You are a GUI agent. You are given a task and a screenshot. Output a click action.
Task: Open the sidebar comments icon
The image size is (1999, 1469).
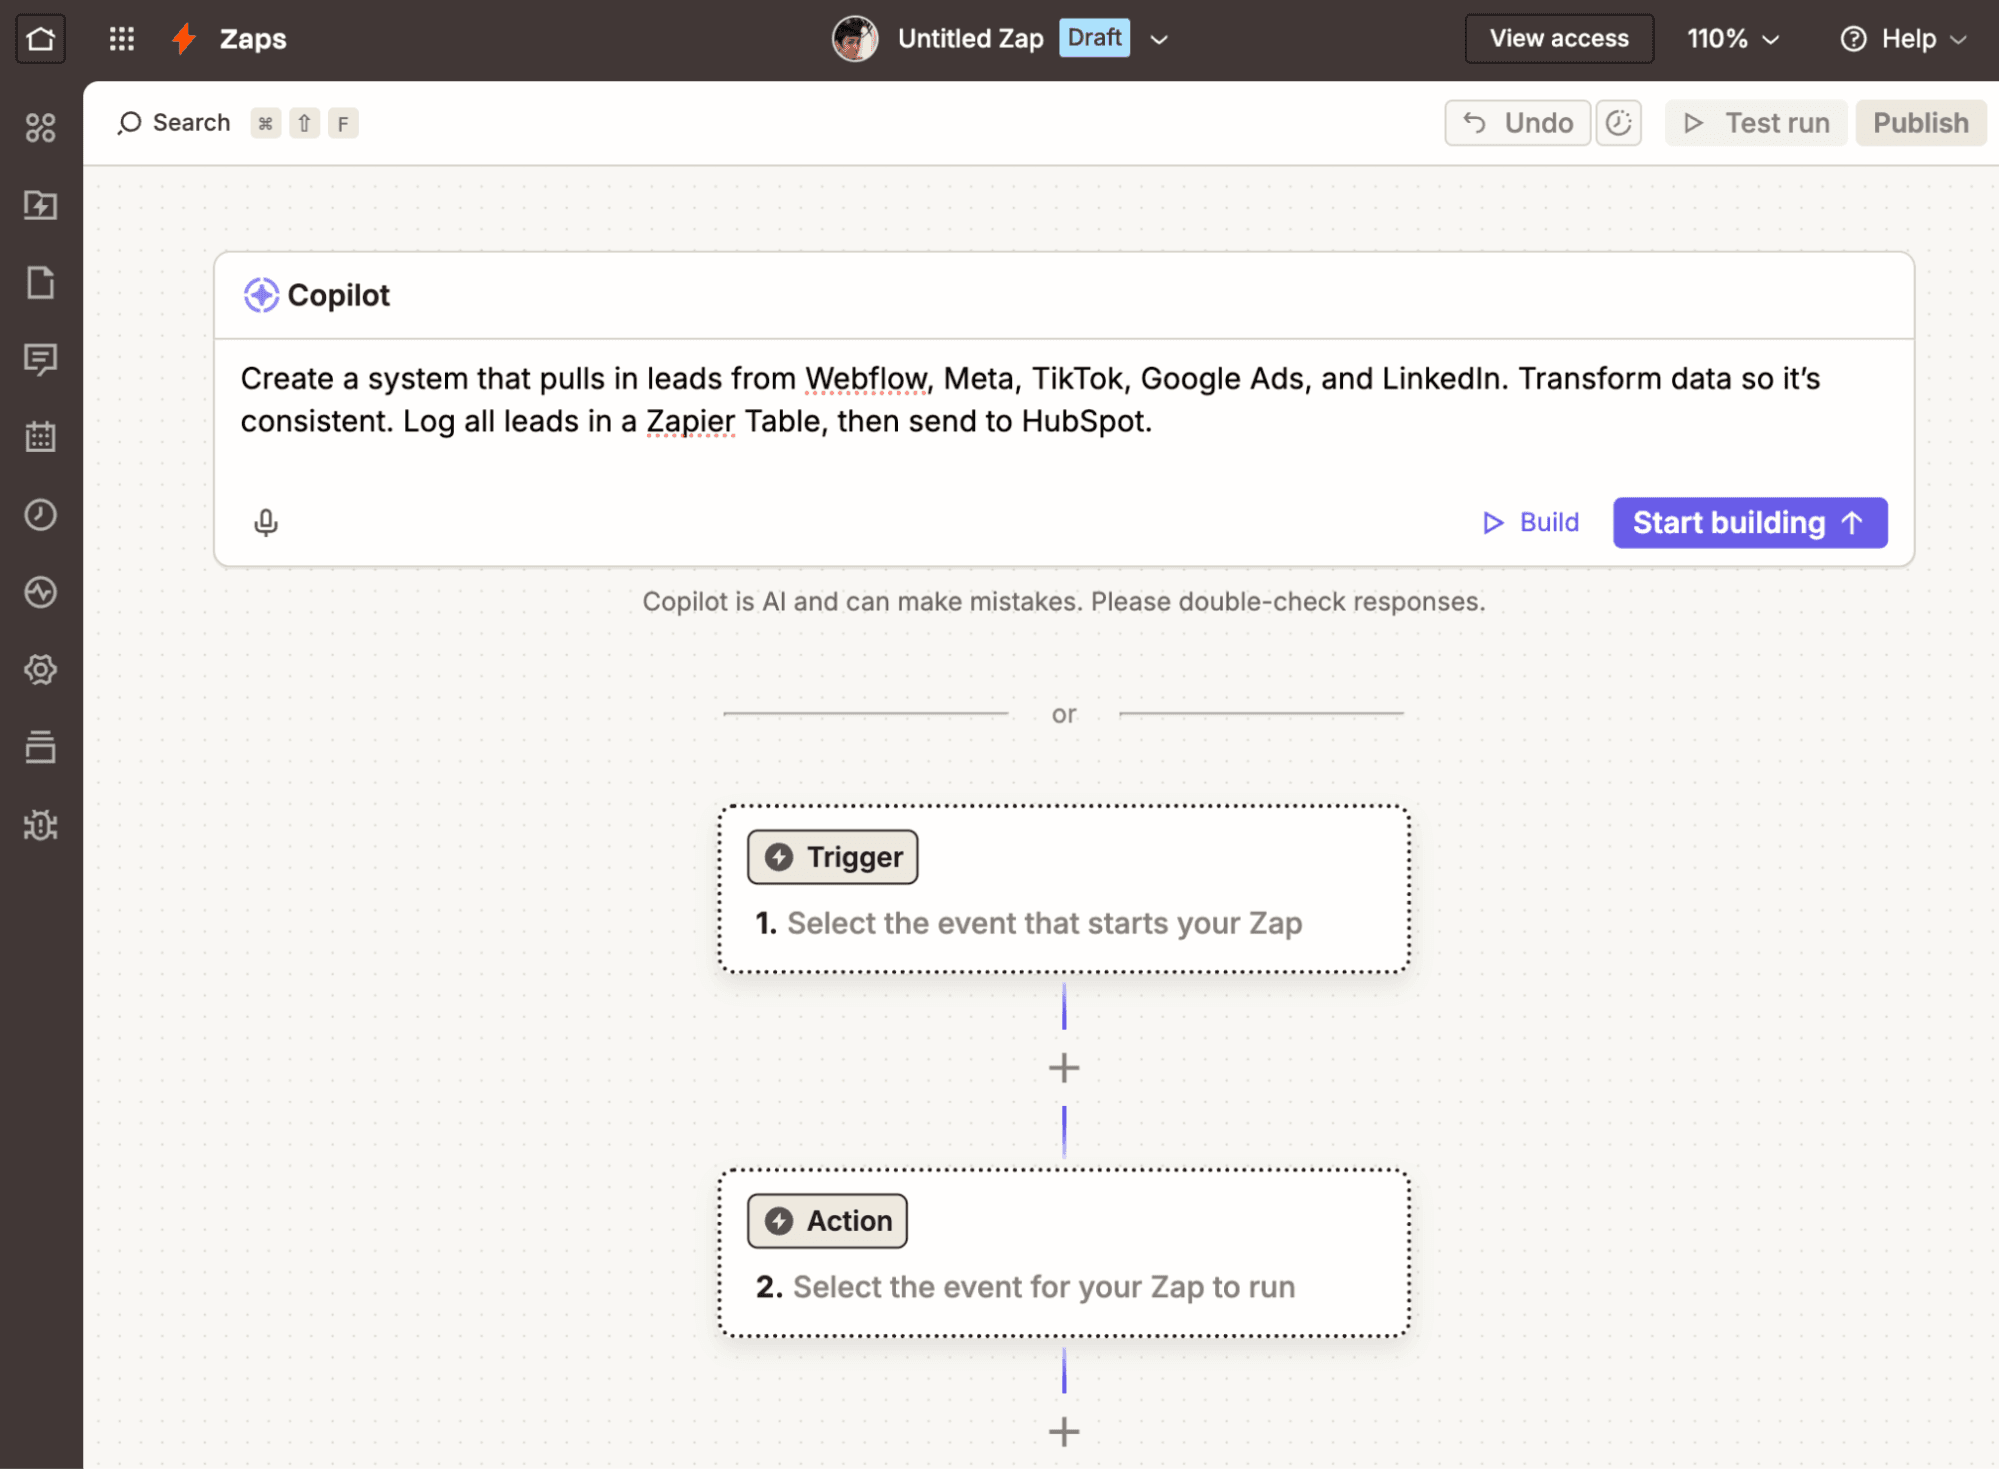[41, 359]
